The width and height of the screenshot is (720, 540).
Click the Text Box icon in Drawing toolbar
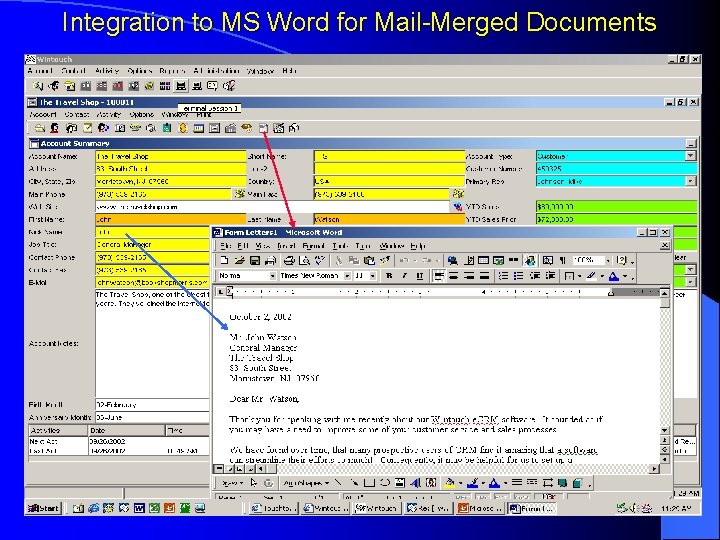point(400,483)
